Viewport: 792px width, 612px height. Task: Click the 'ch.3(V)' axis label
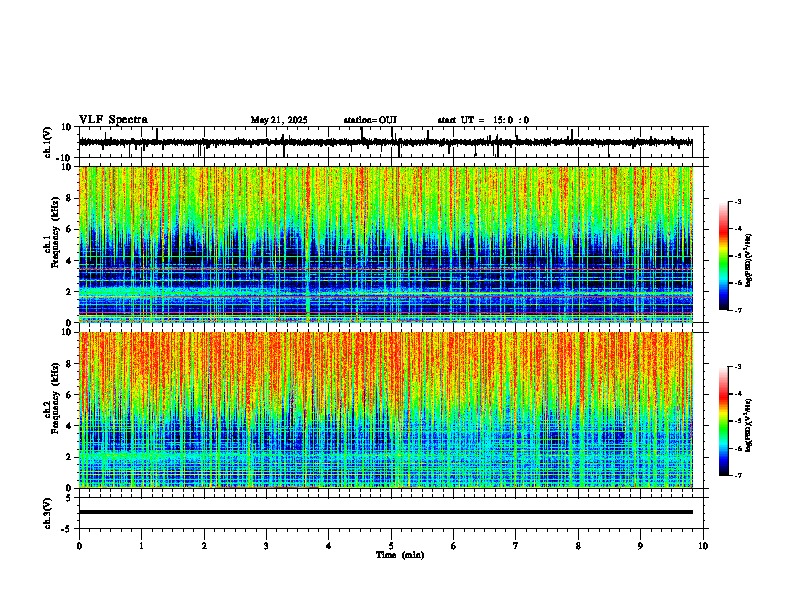(x=48, y=513)
